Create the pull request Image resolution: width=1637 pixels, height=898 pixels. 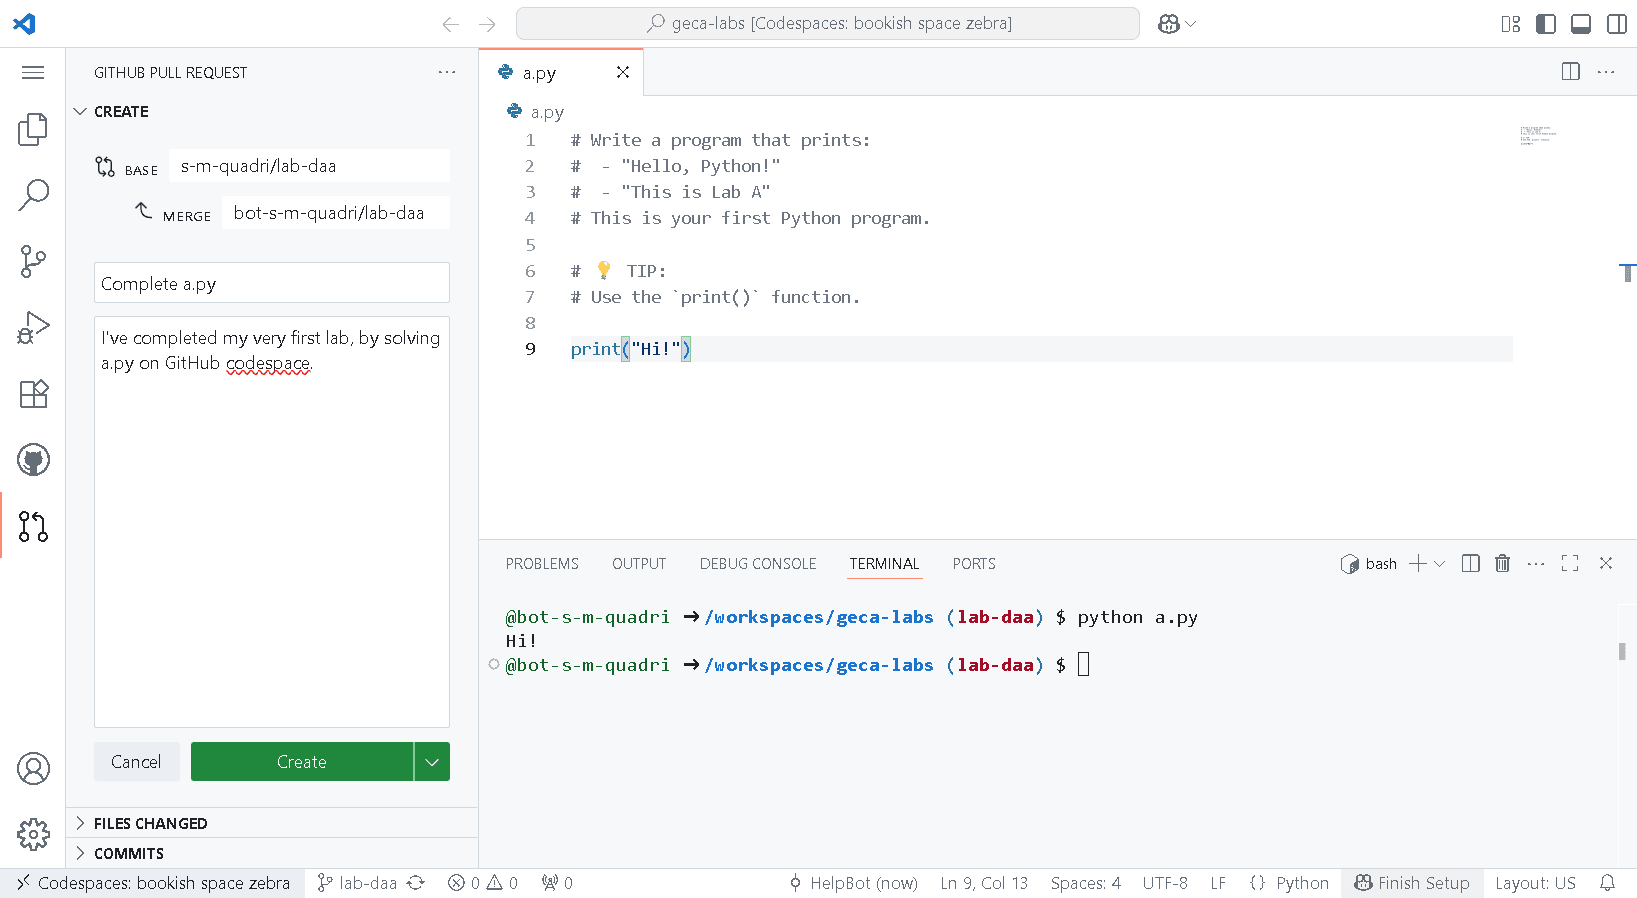coord(302,762)
